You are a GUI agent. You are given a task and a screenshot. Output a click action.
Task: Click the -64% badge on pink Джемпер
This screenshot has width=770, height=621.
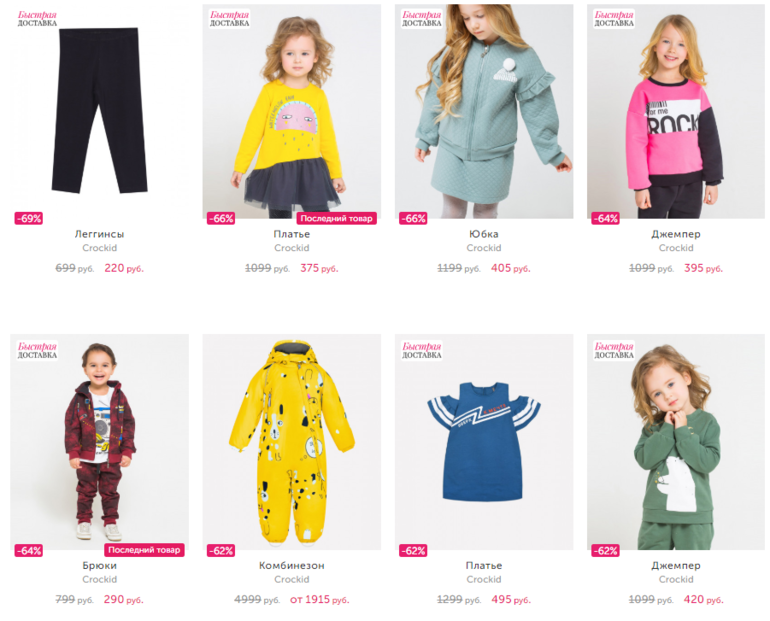tap(605, 218)
